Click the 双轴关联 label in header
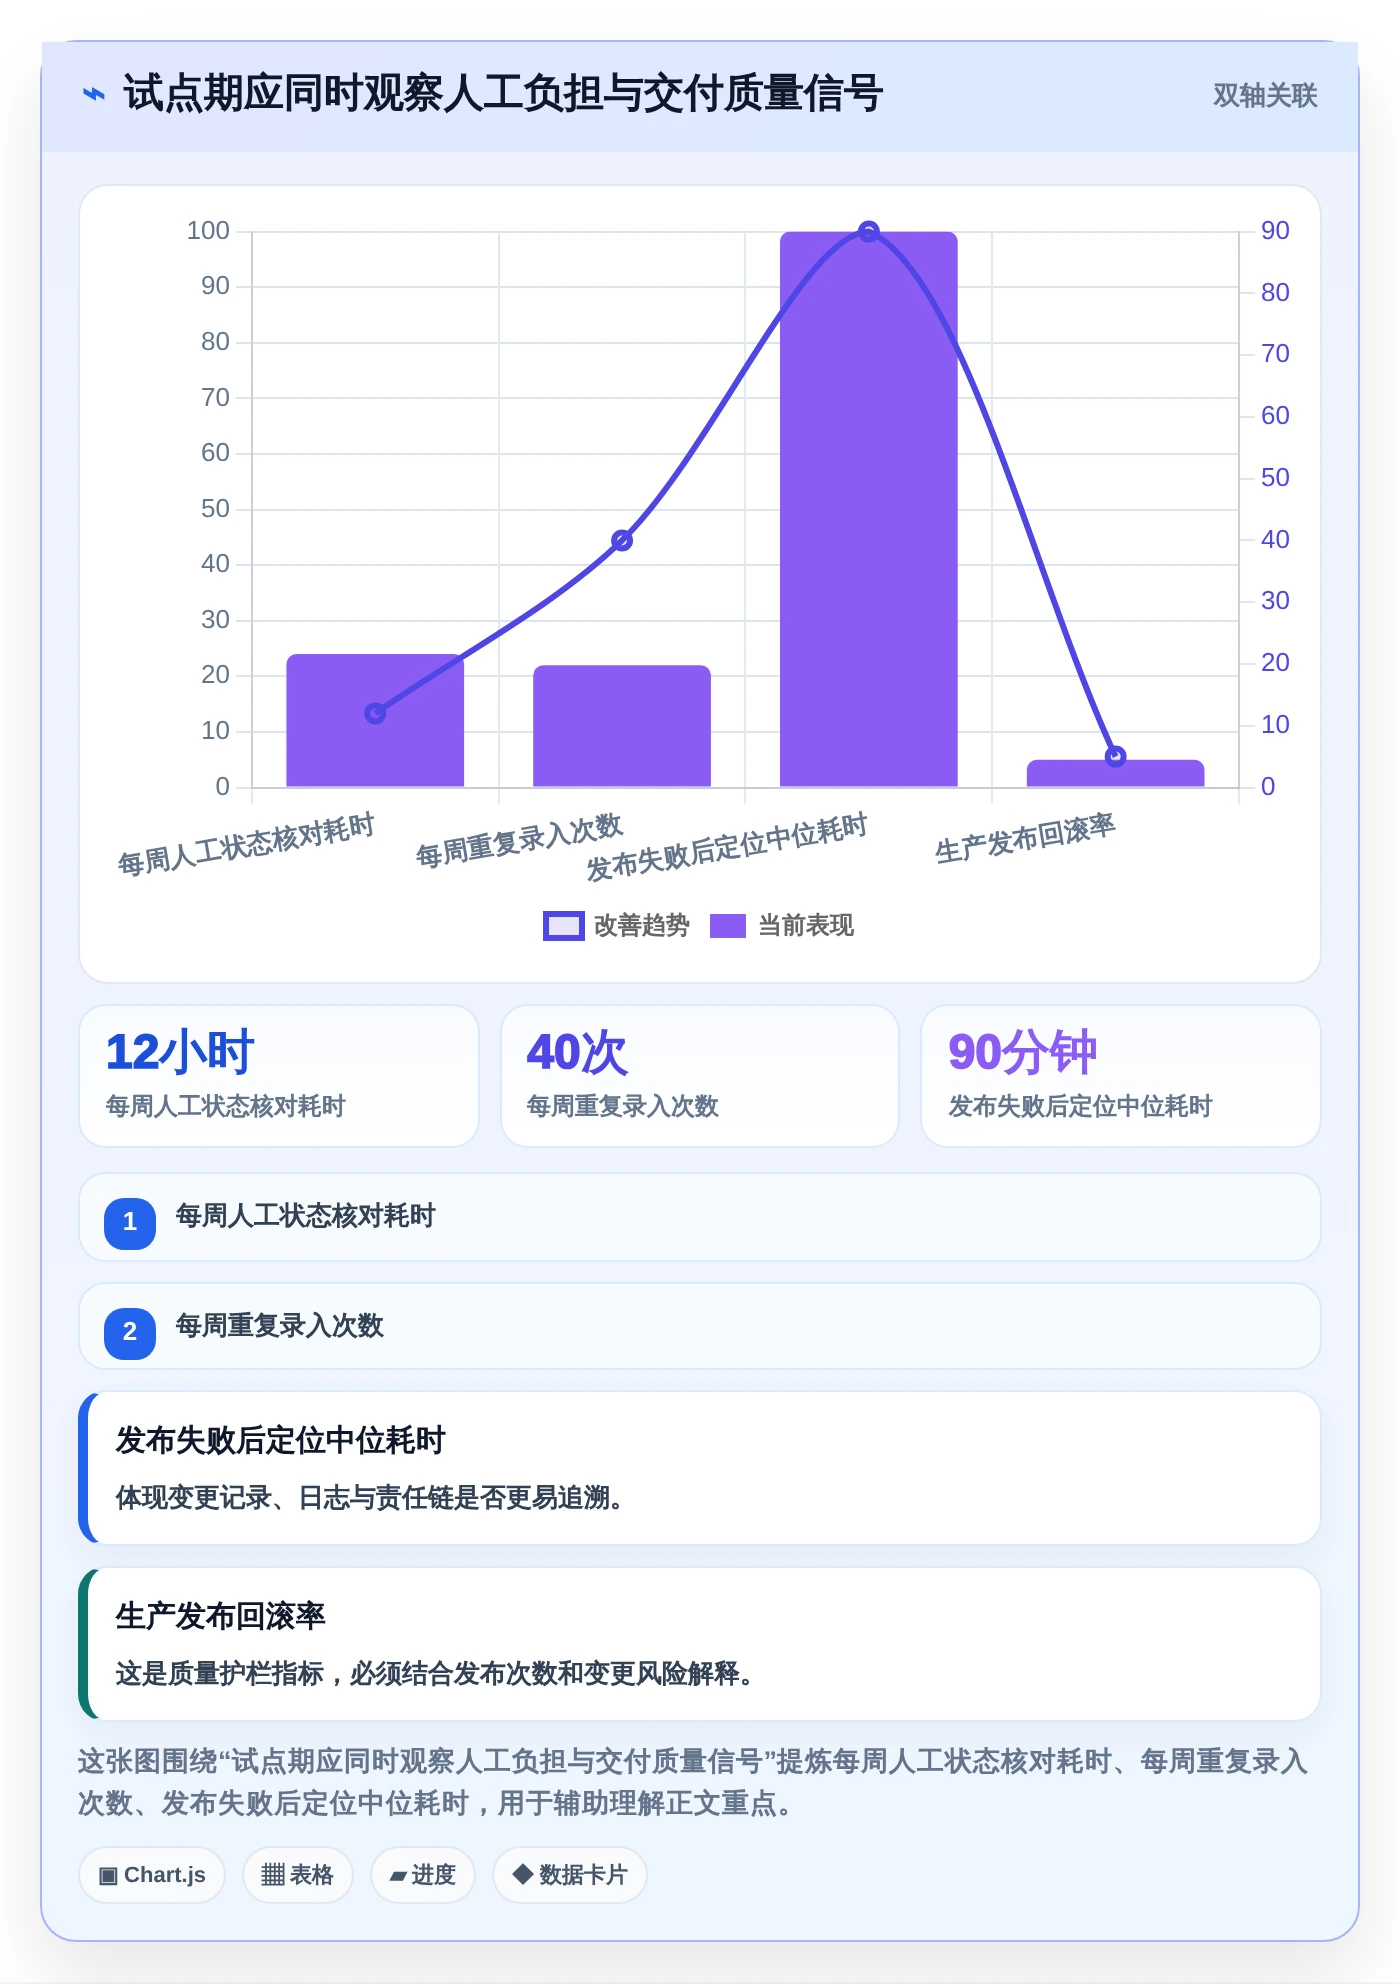1400x1984 pixels. pyautogui.click(x=1265, y=96)
